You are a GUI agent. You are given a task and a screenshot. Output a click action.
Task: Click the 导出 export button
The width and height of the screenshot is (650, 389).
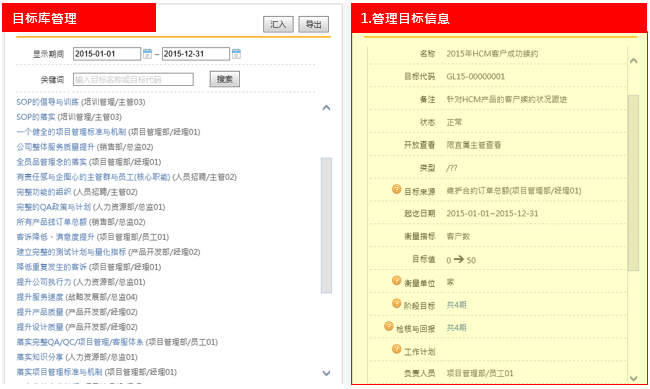(x=314, y=24)
